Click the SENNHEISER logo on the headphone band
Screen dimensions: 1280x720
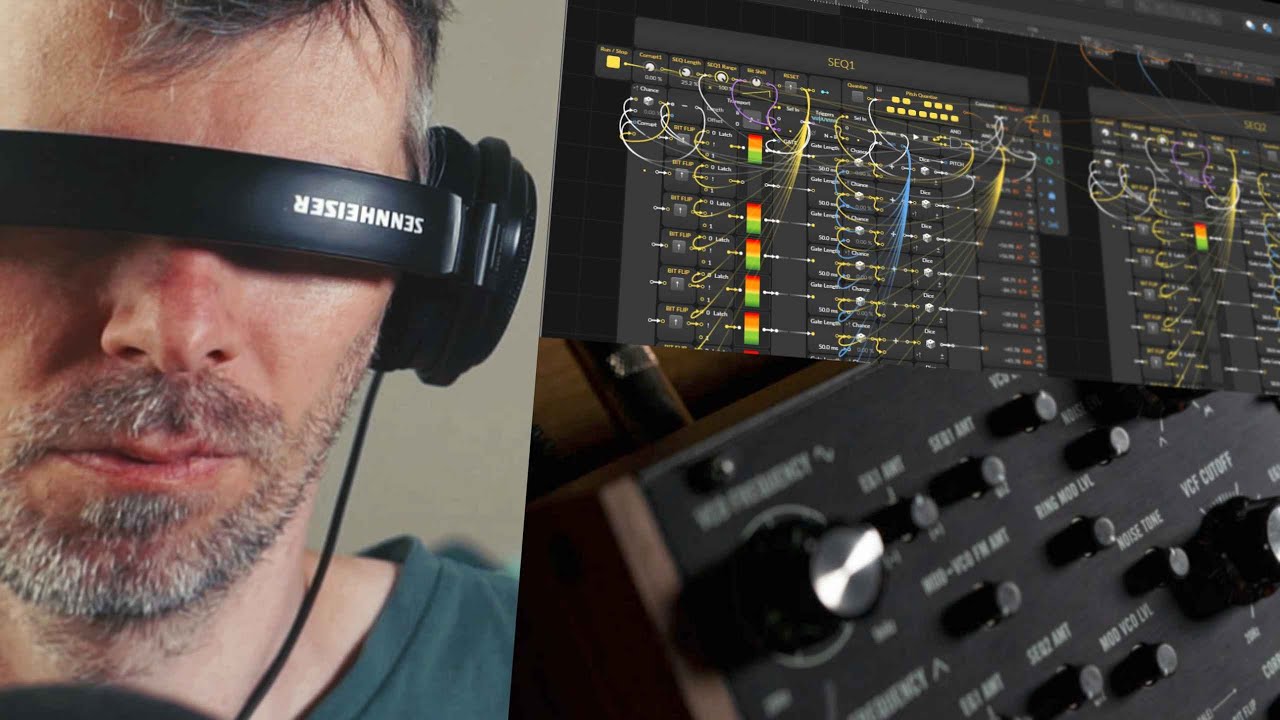coord(358,212)
